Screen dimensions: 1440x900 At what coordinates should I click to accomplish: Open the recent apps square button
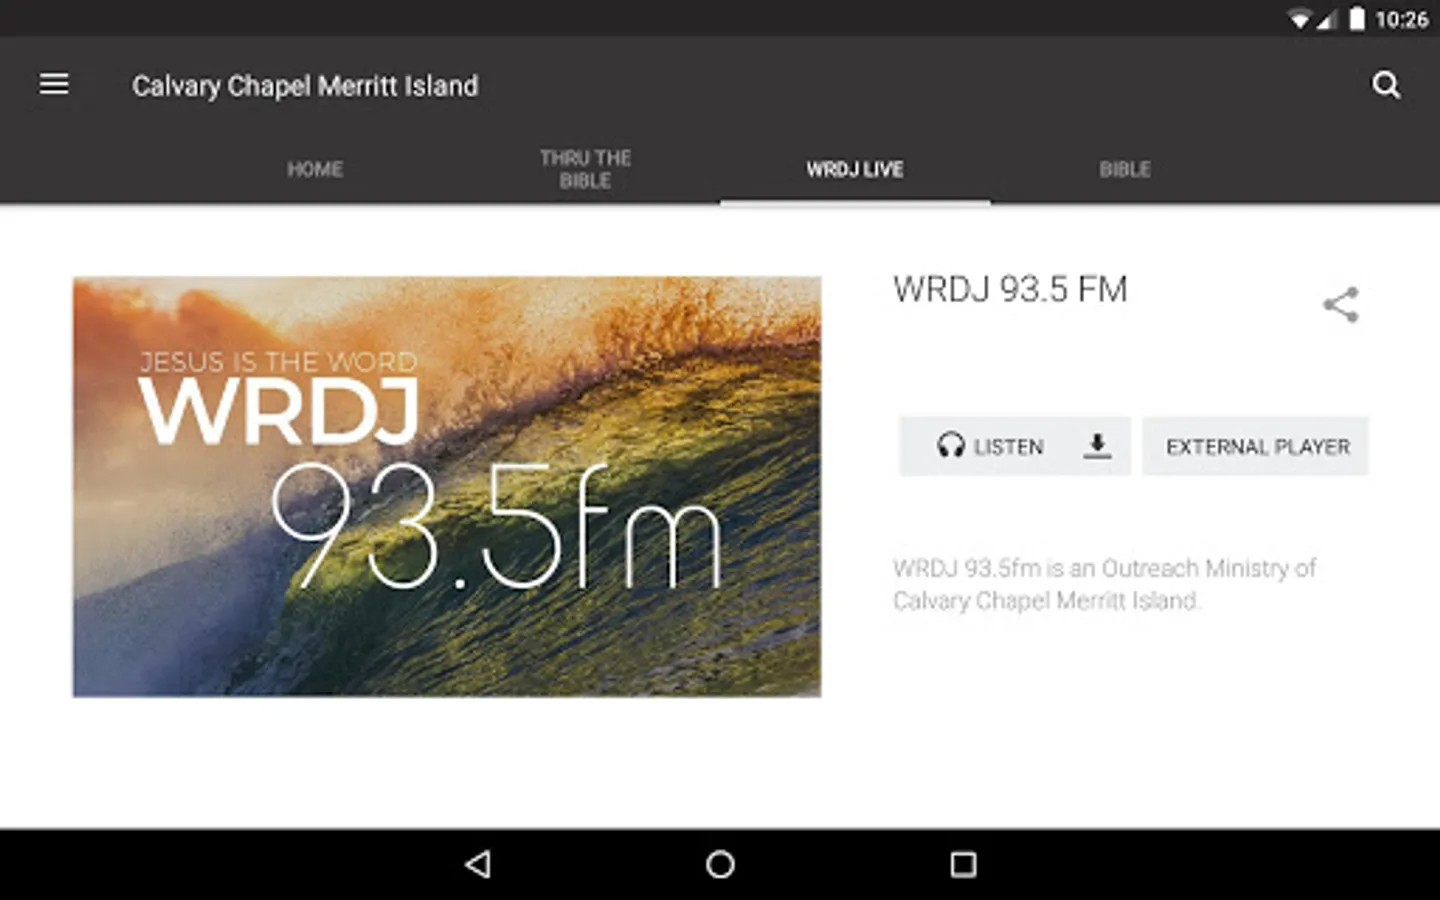tap(963, 864)
